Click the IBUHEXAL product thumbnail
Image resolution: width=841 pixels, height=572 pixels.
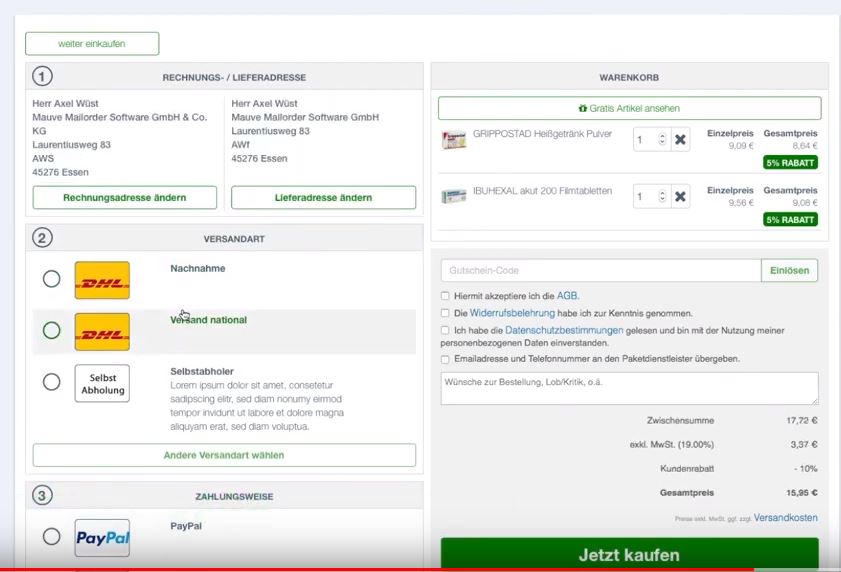click(x=454, y=196)
